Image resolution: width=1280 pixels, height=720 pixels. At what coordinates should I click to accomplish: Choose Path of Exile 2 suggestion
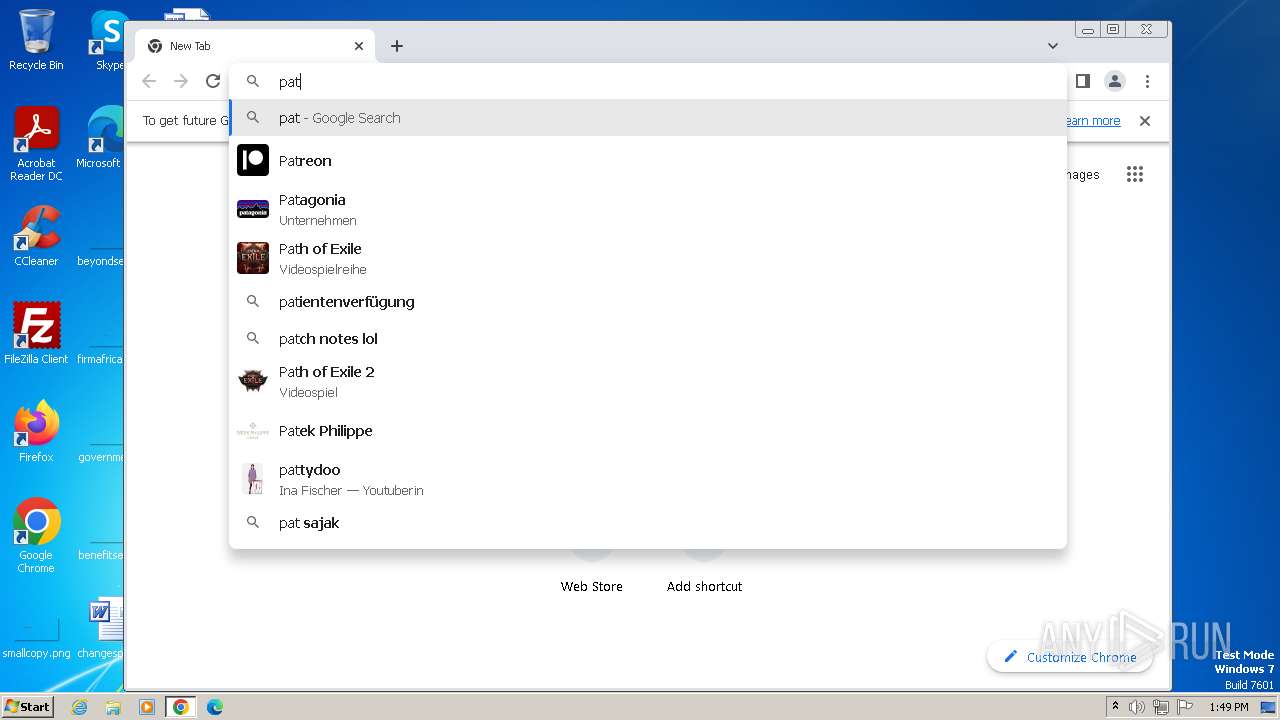pos(648,381)
